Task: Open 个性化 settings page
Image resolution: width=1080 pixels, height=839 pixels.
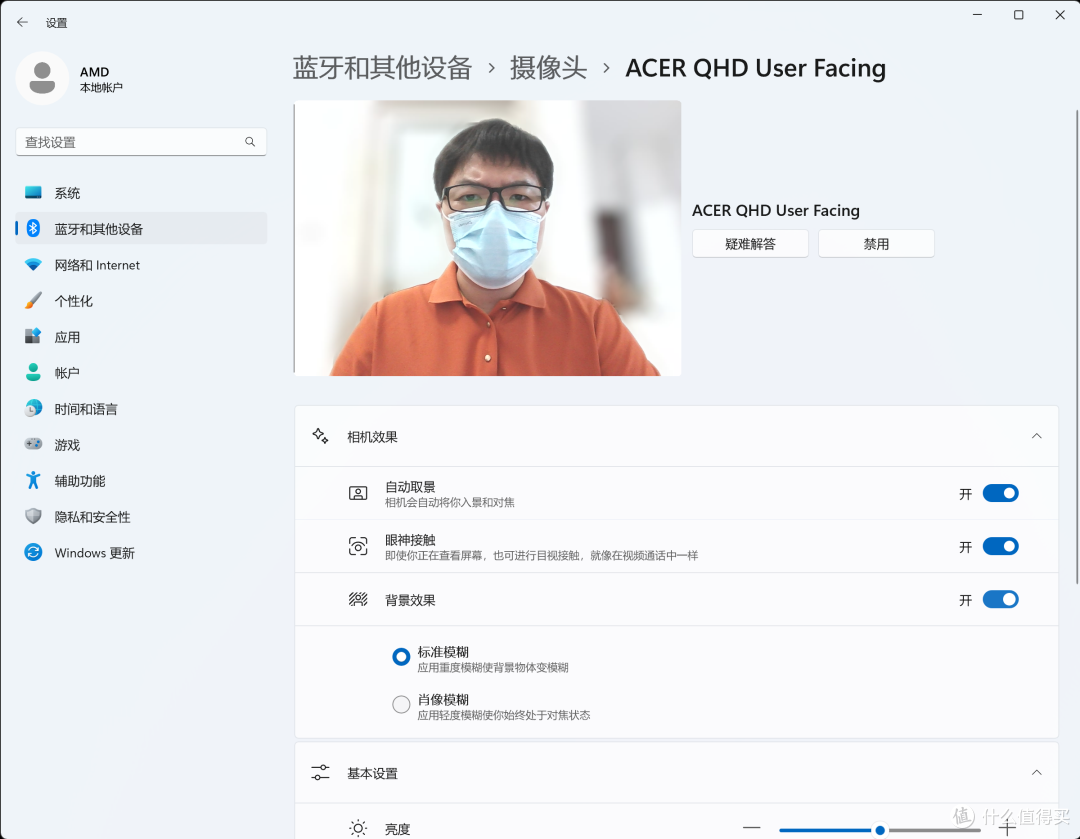Action: 141,300
